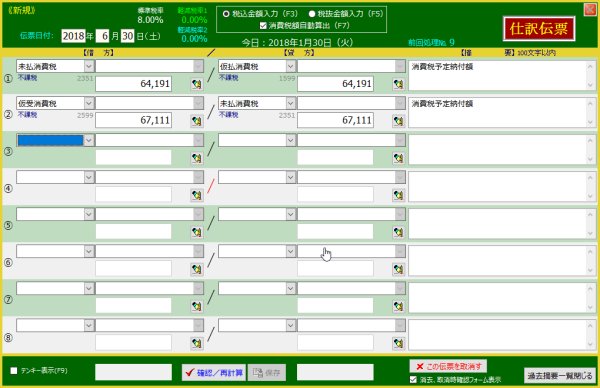Open calculator icon for row 1 credit amount
600x388 pixels.
pos(398,84)
